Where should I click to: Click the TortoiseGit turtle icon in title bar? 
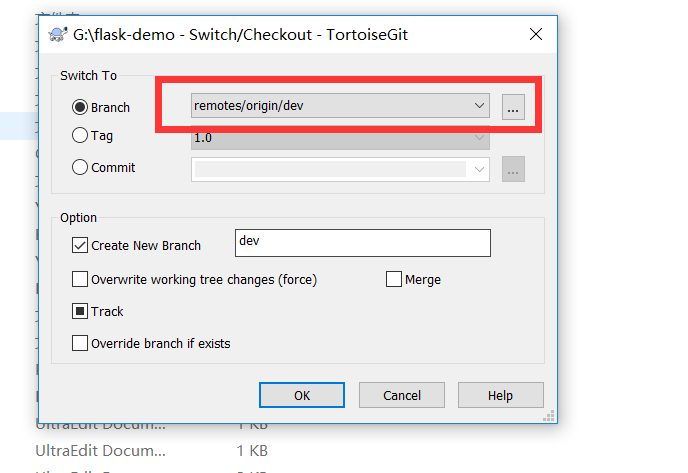point(57,34)
